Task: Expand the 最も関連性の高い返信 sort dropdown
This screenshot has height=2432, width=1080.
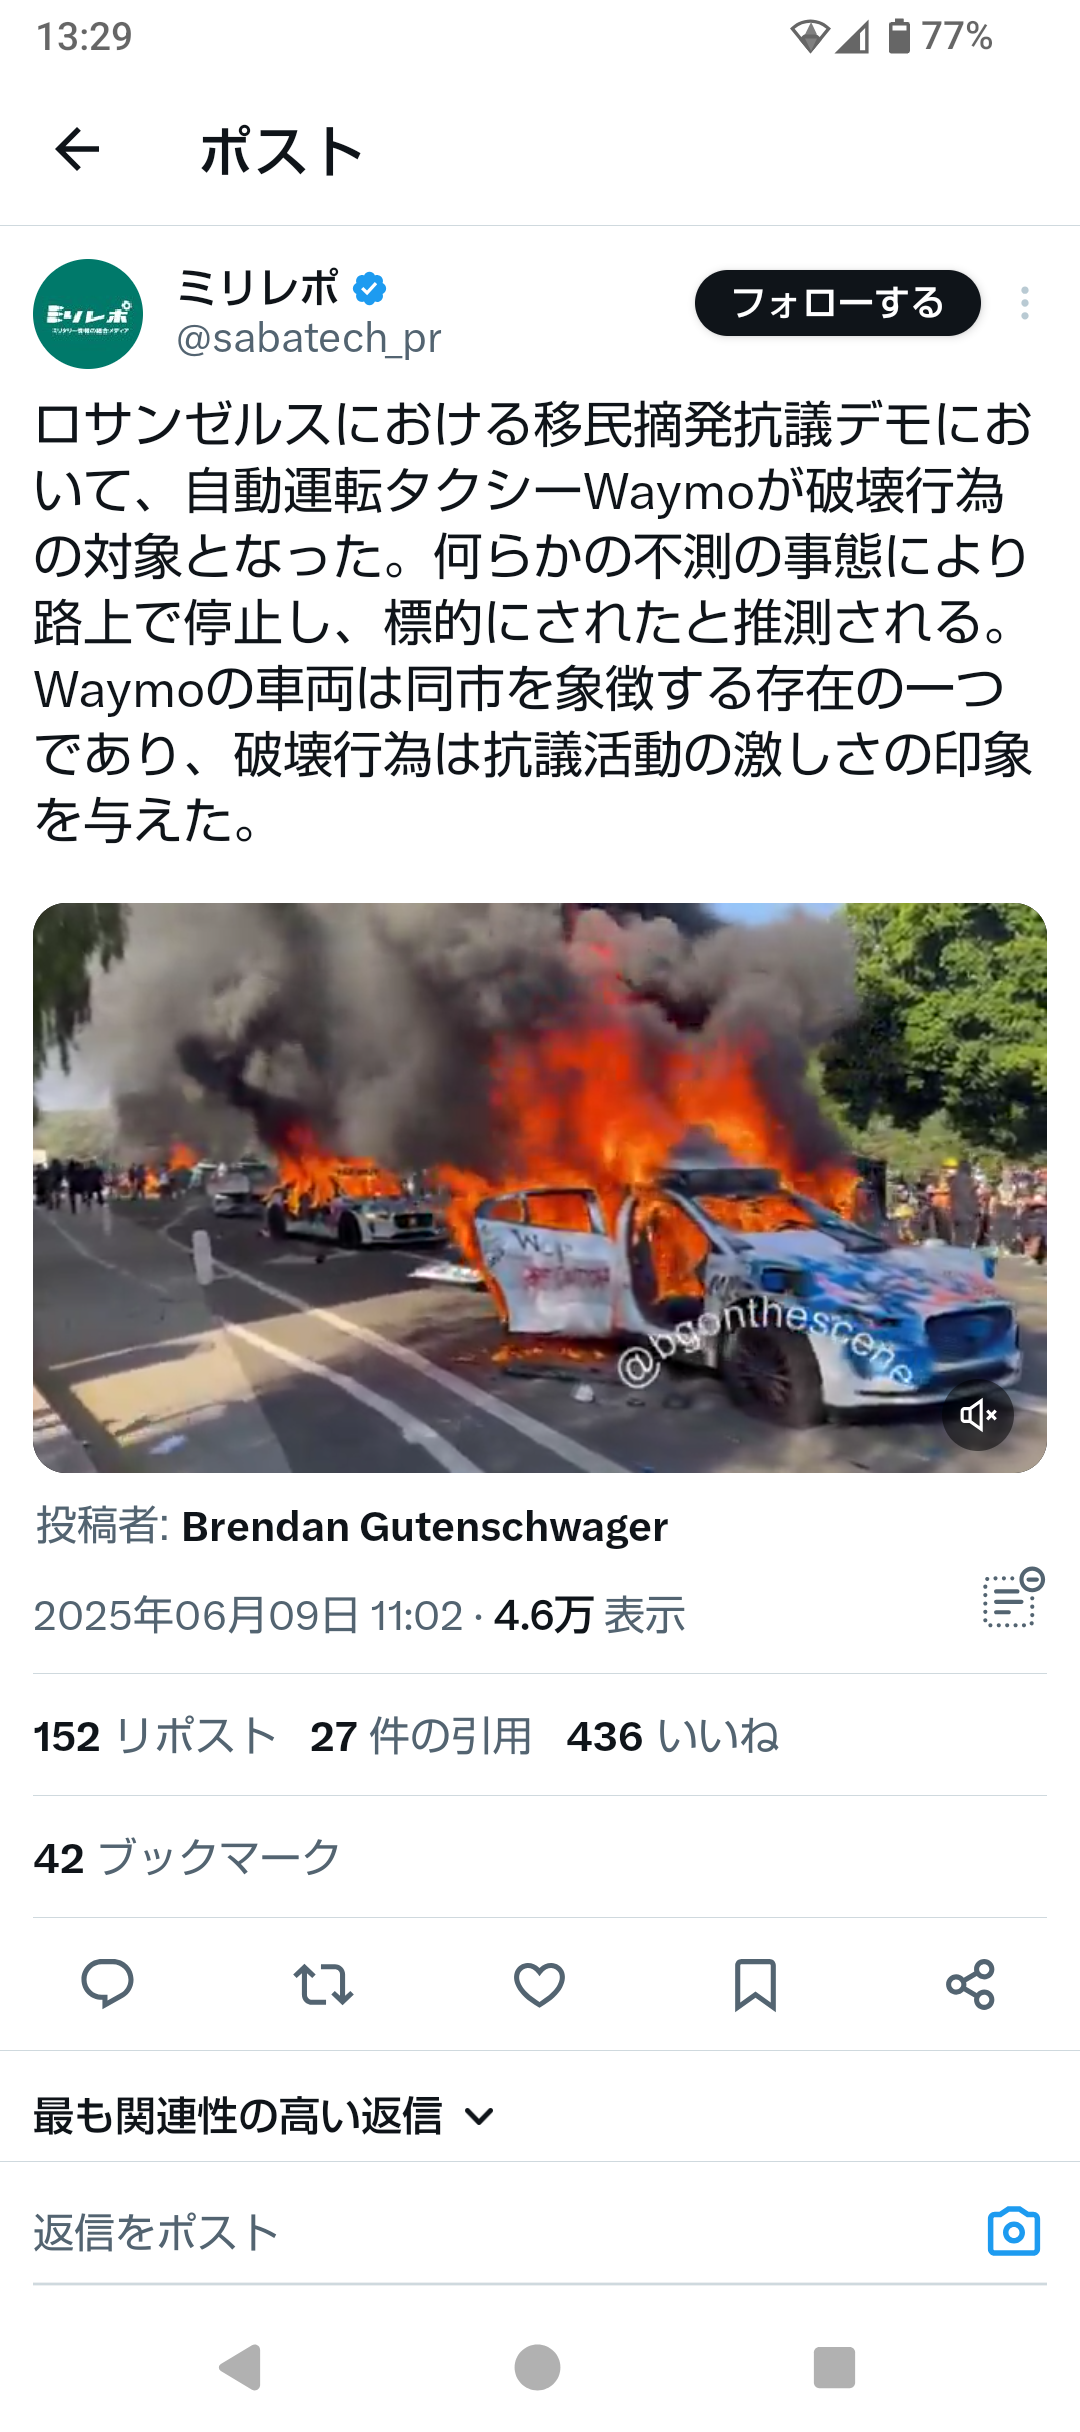Action: (264, 2117)
